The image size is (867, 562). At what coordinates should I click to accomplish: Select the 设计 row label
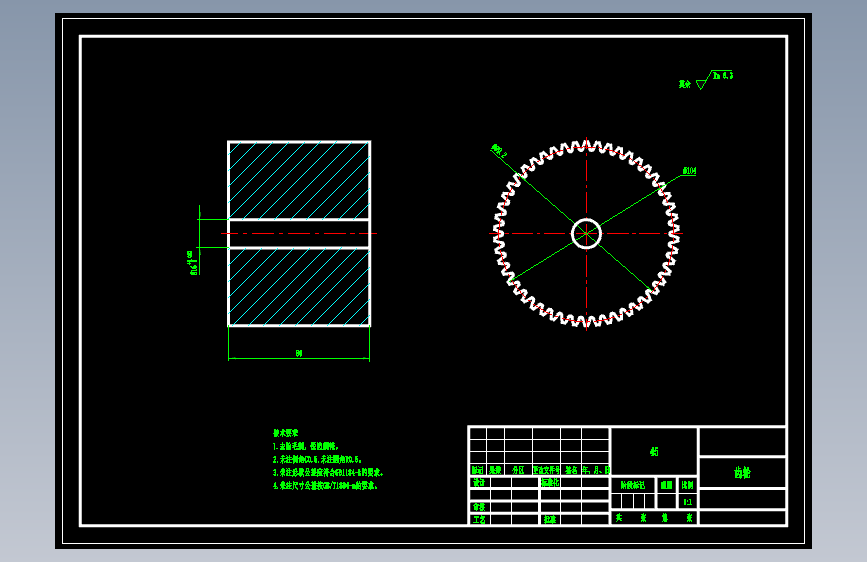click(x=479, y=482)
